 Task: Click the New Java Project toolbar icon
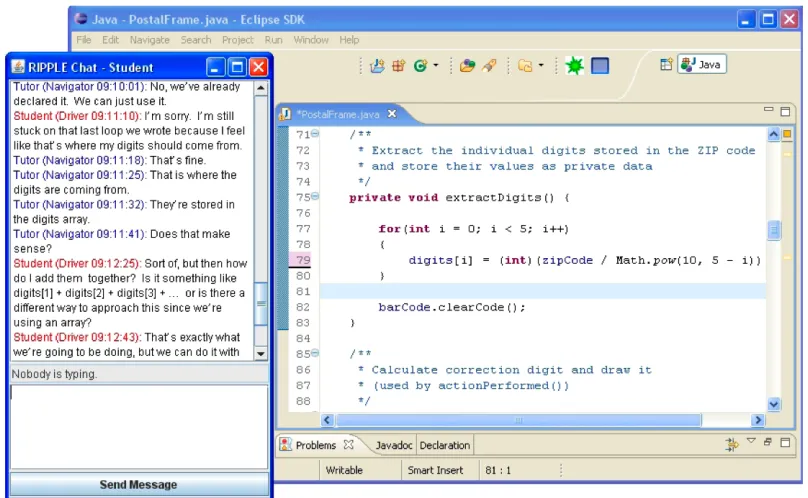[377, 65]
